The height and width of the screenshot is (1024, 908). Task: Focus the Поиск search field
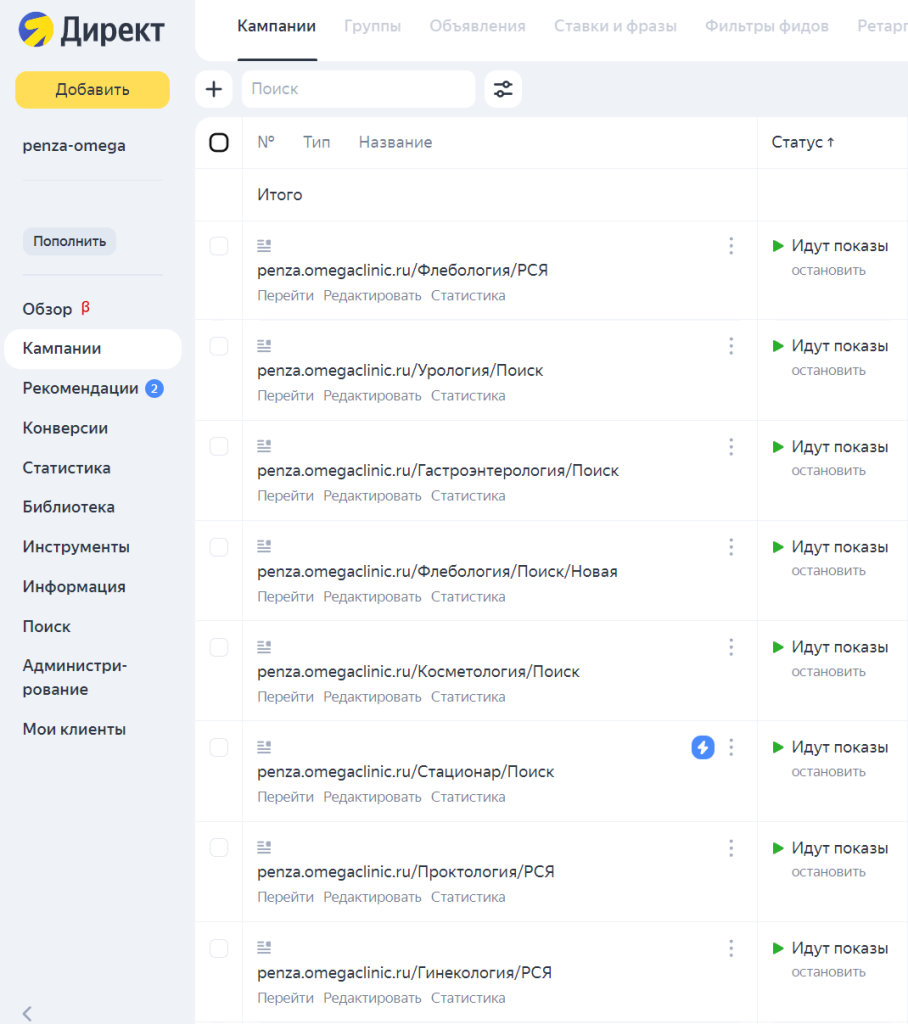pyautogui.click(x=358, y=89)
